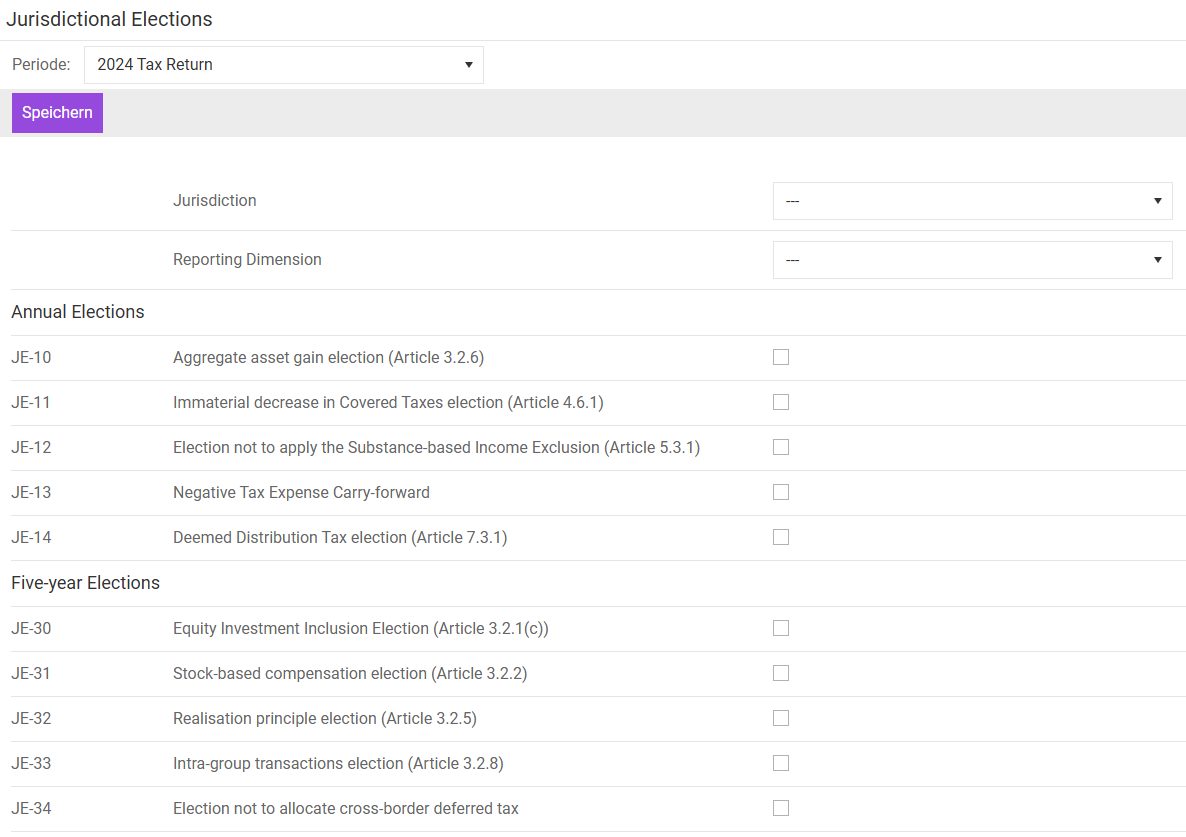Check Equity Investment Inclusion Election box

[781, 629]
